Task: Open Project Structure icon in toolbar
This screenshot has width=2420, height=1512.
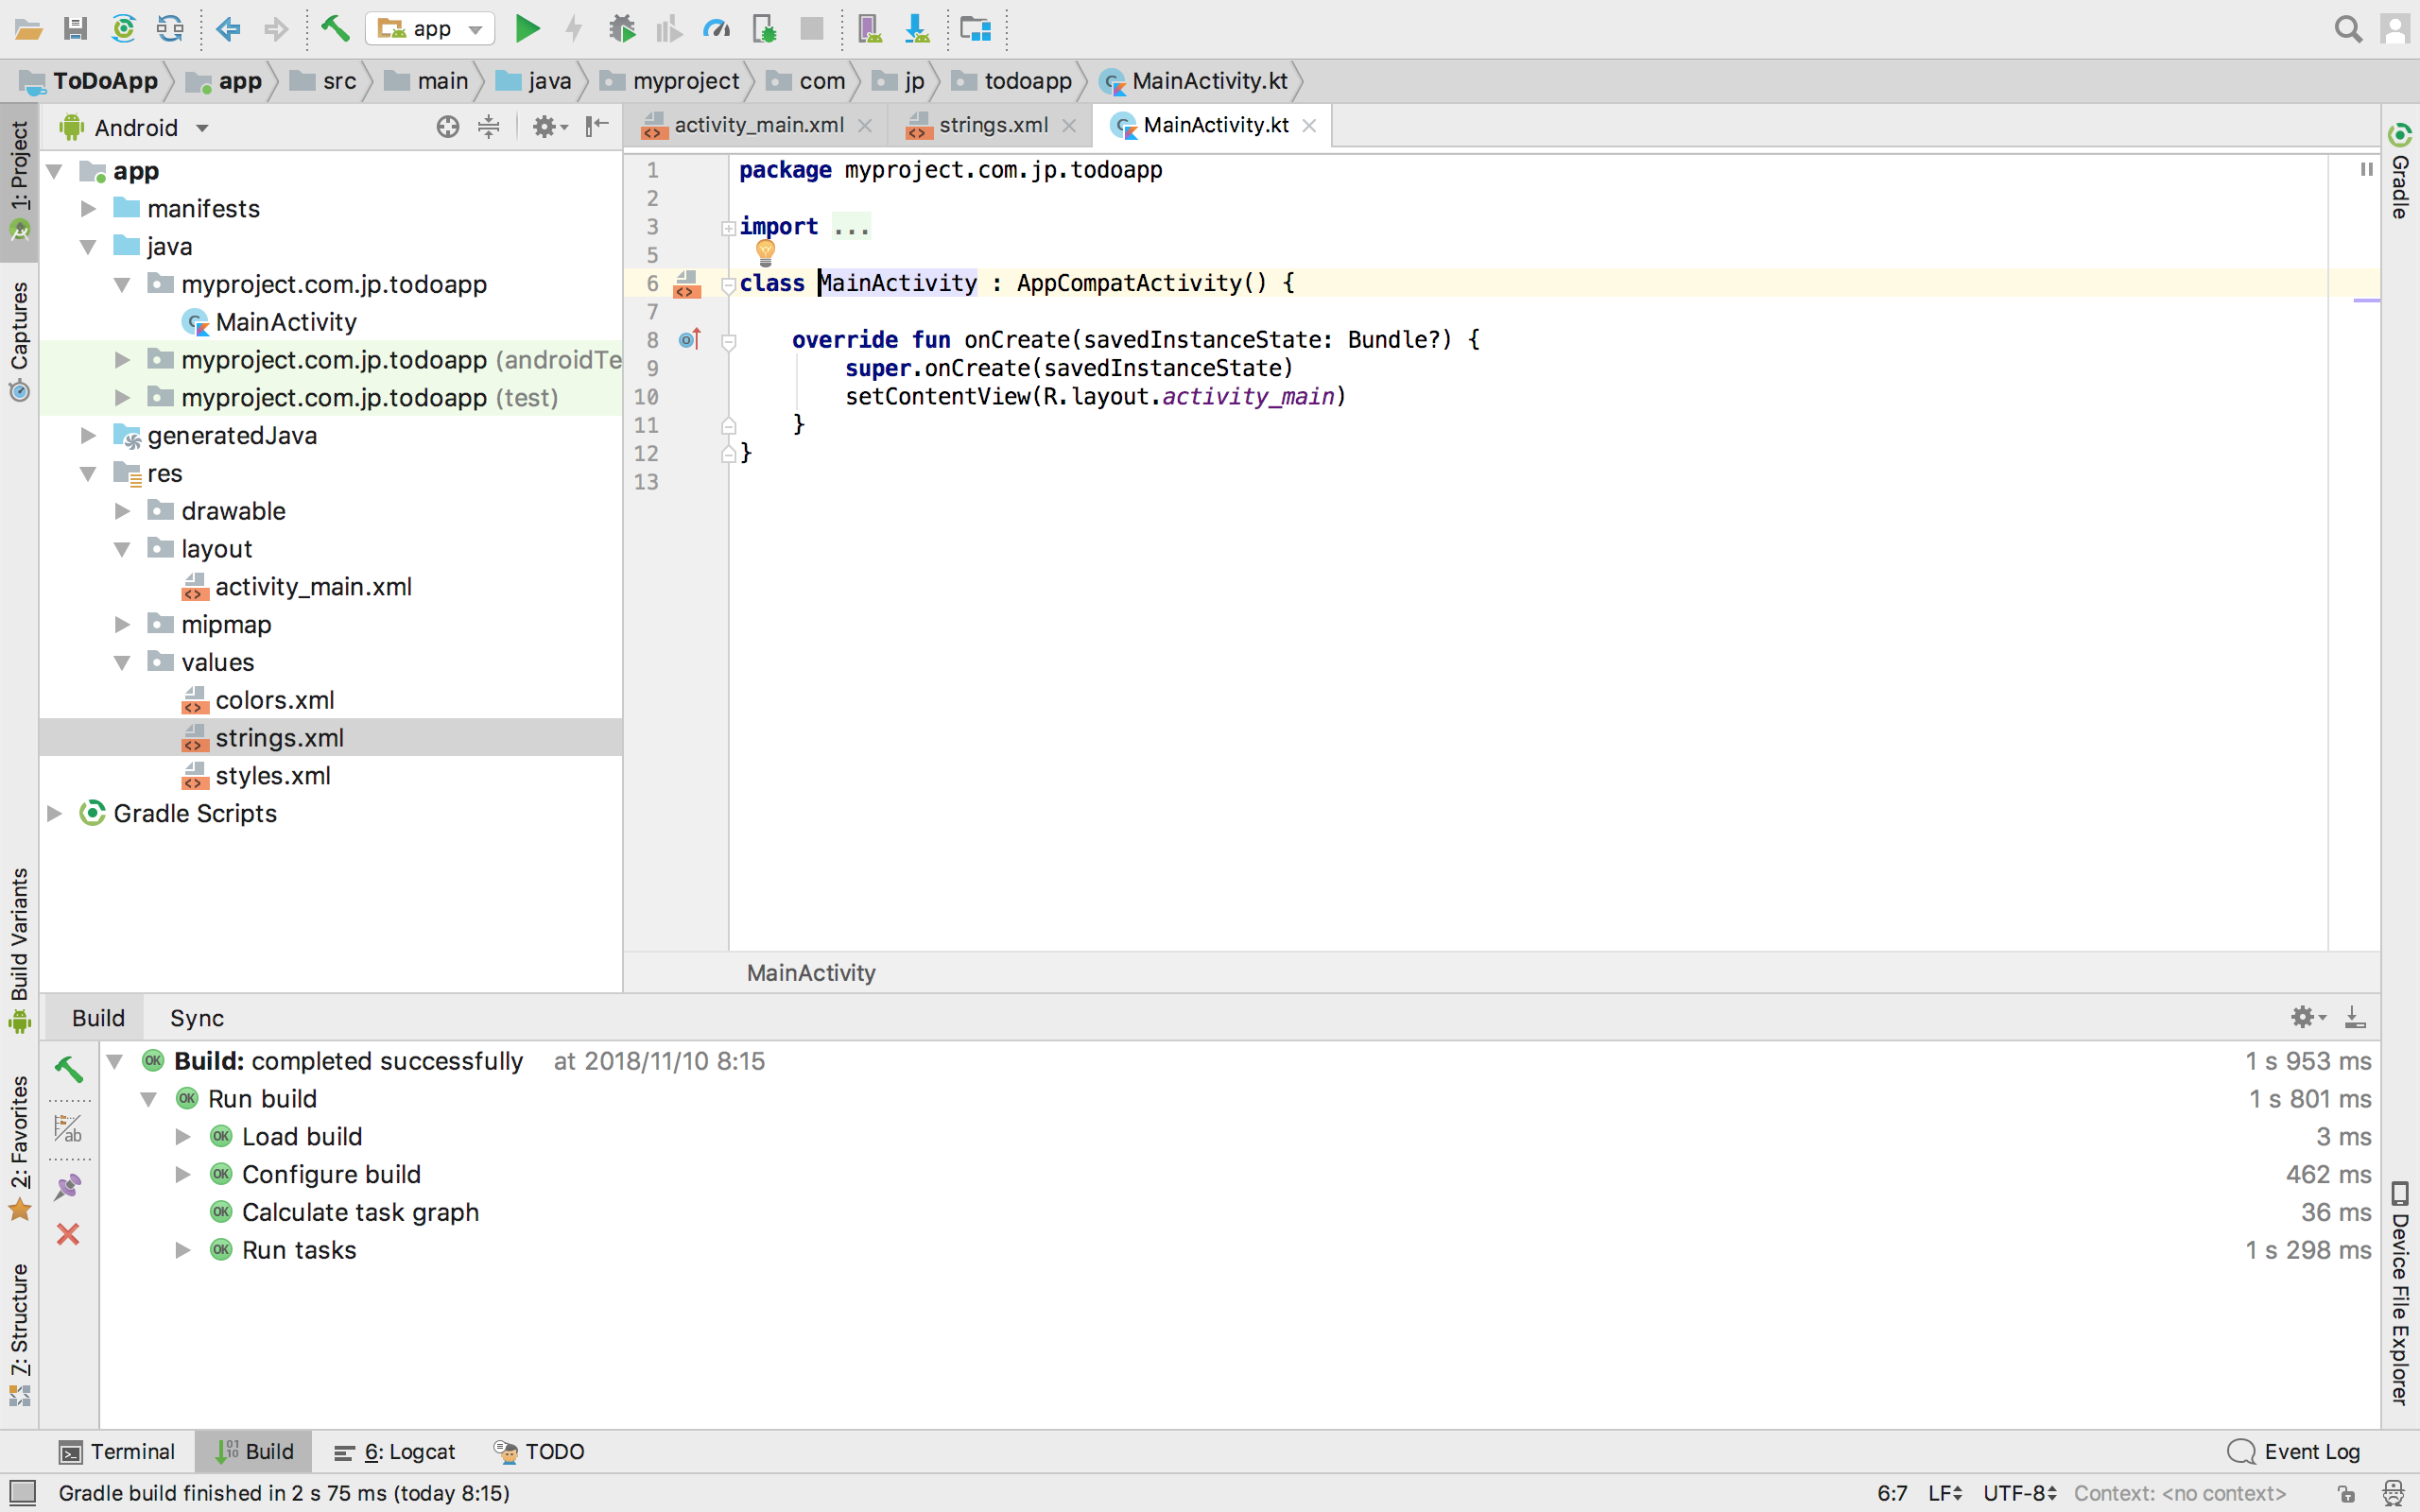Action: (x=975, y=29)
